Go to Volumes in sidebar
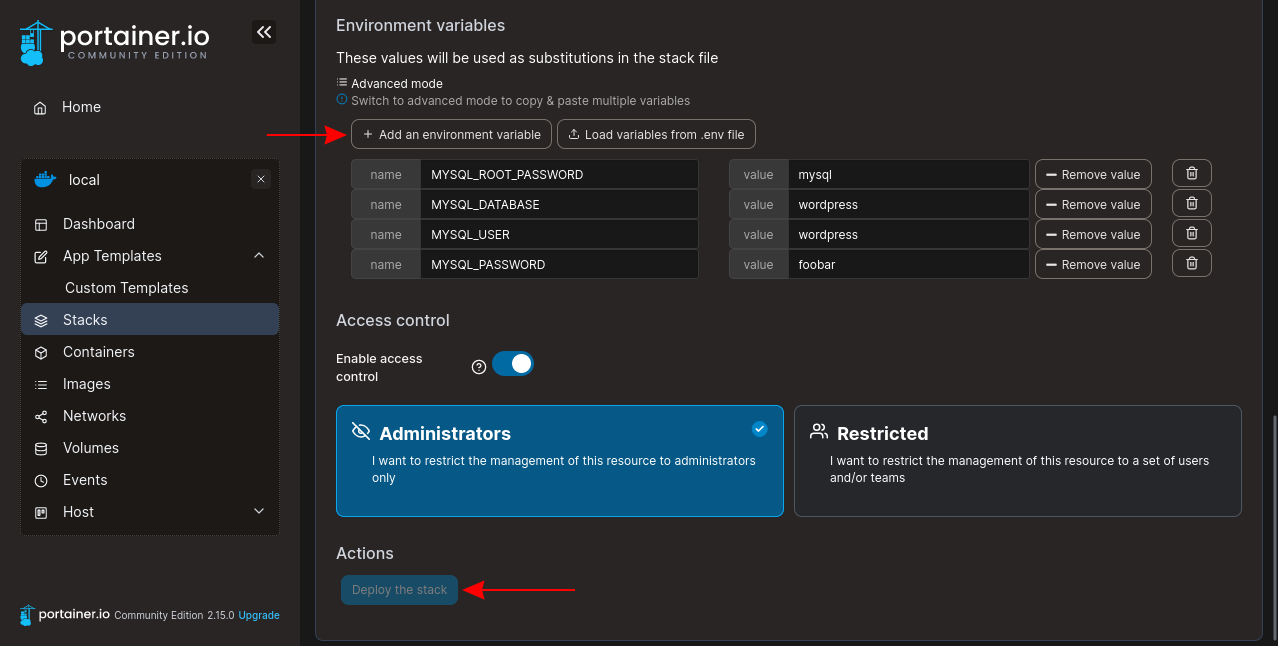 (x=90, y=448)
